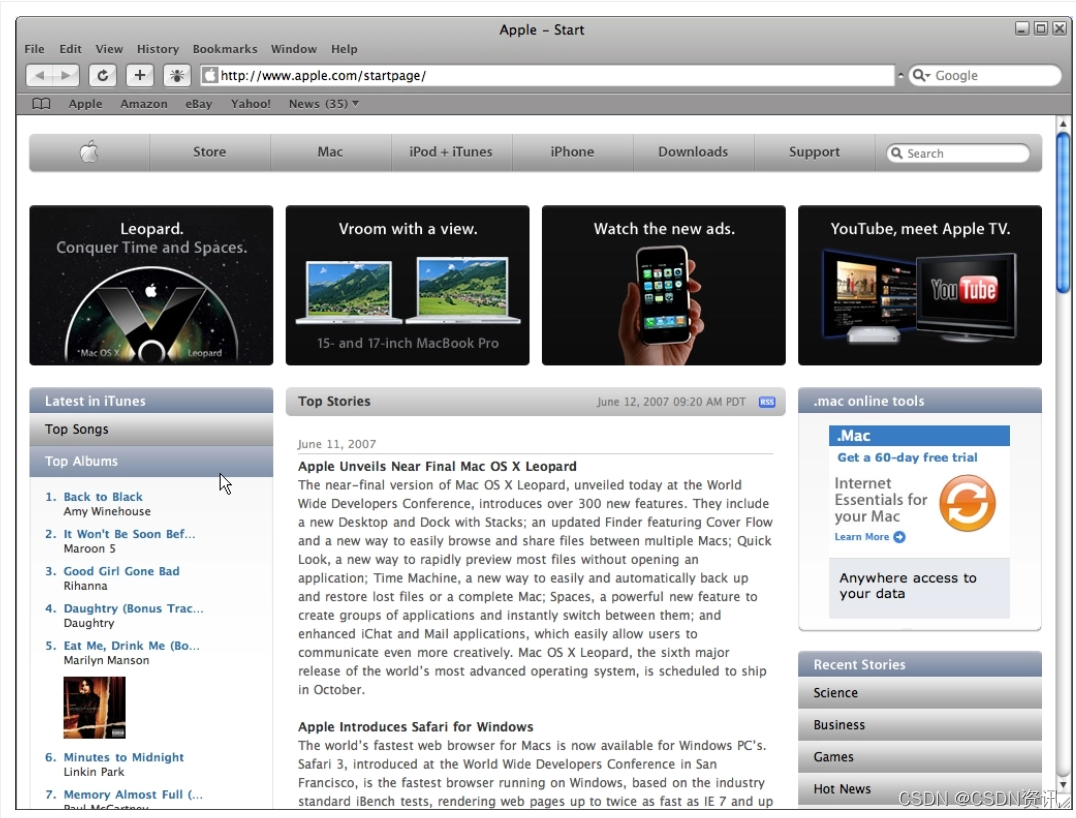Click the Google search field
This screenshot has width=1076, height=818.
pyautogui.click(x=985, y=75)
